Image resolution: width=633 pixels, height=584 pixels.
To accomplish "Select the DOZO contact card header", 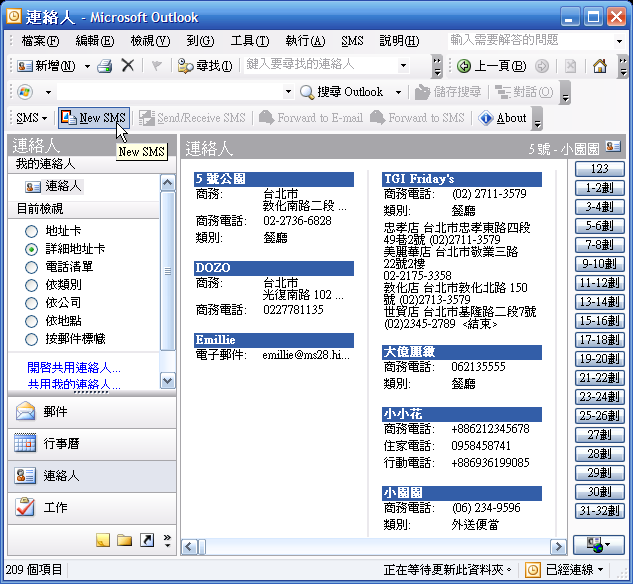I will click(274, 268).
